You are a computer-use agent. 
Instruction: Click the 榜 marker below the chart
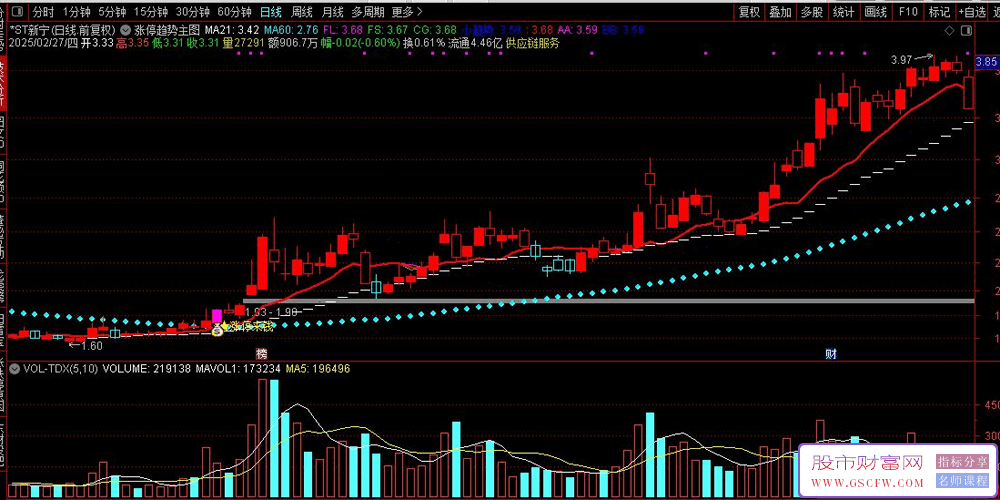261,353
